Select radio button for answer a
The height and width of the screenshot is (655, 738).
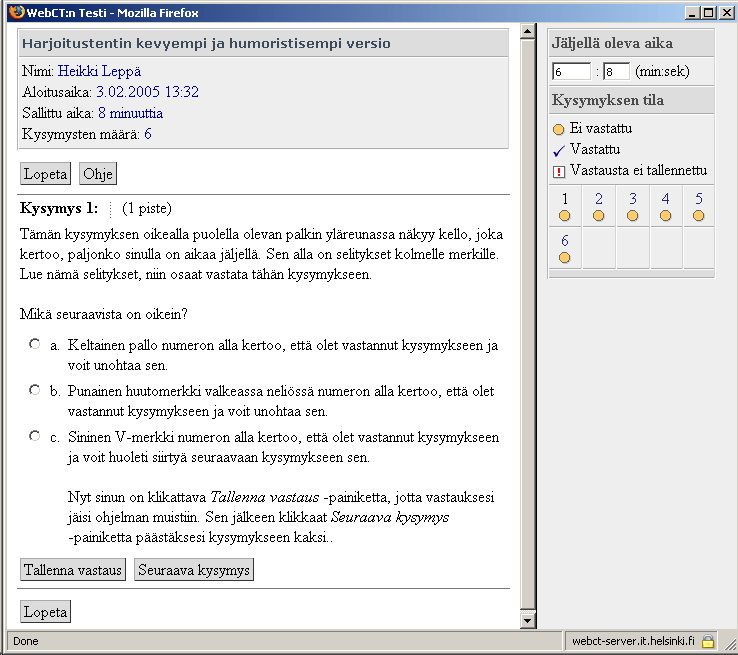coord(34,344)
